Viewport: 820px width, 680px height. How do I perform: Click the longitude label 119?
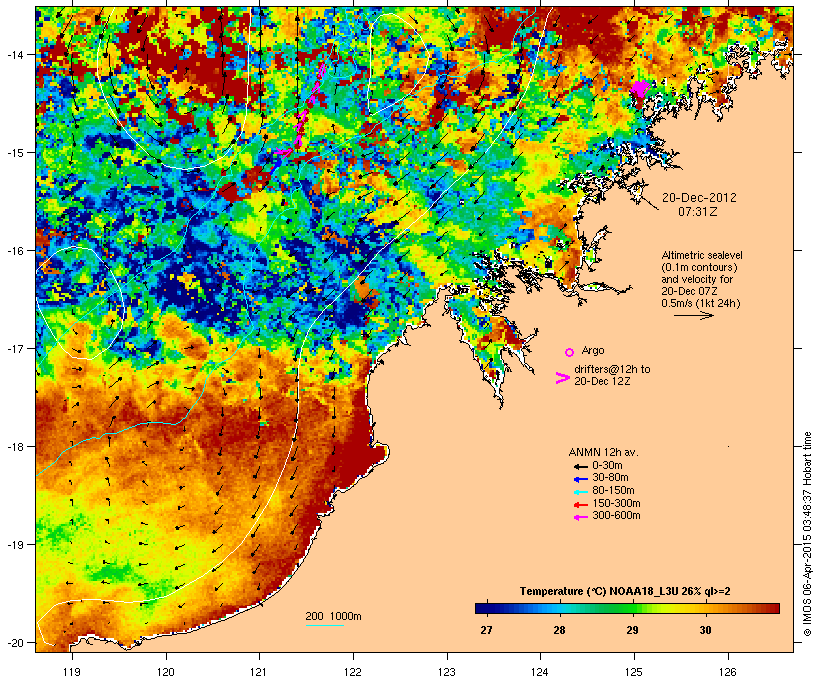point(72,672)
